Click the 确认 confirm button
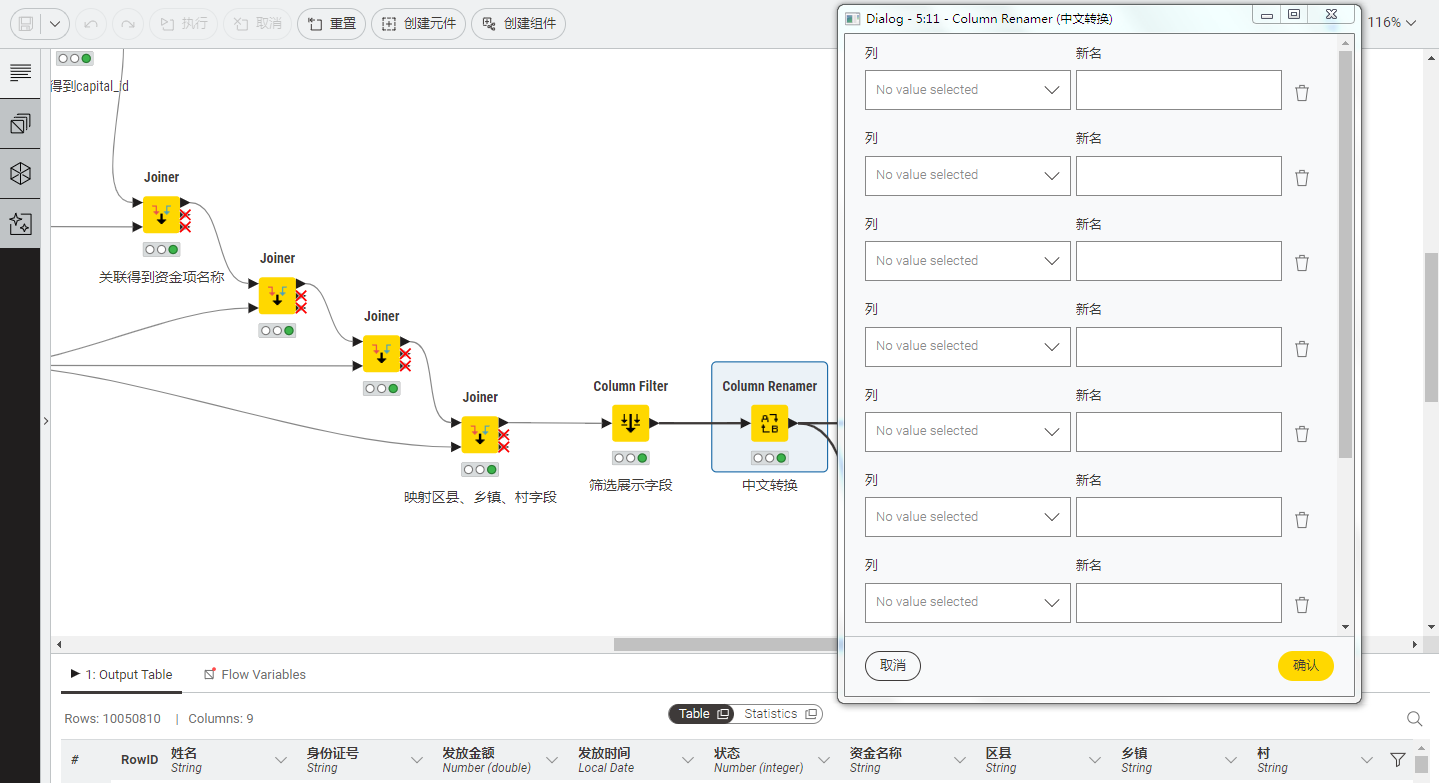 pyautogui.click(x=1305, y=665)
